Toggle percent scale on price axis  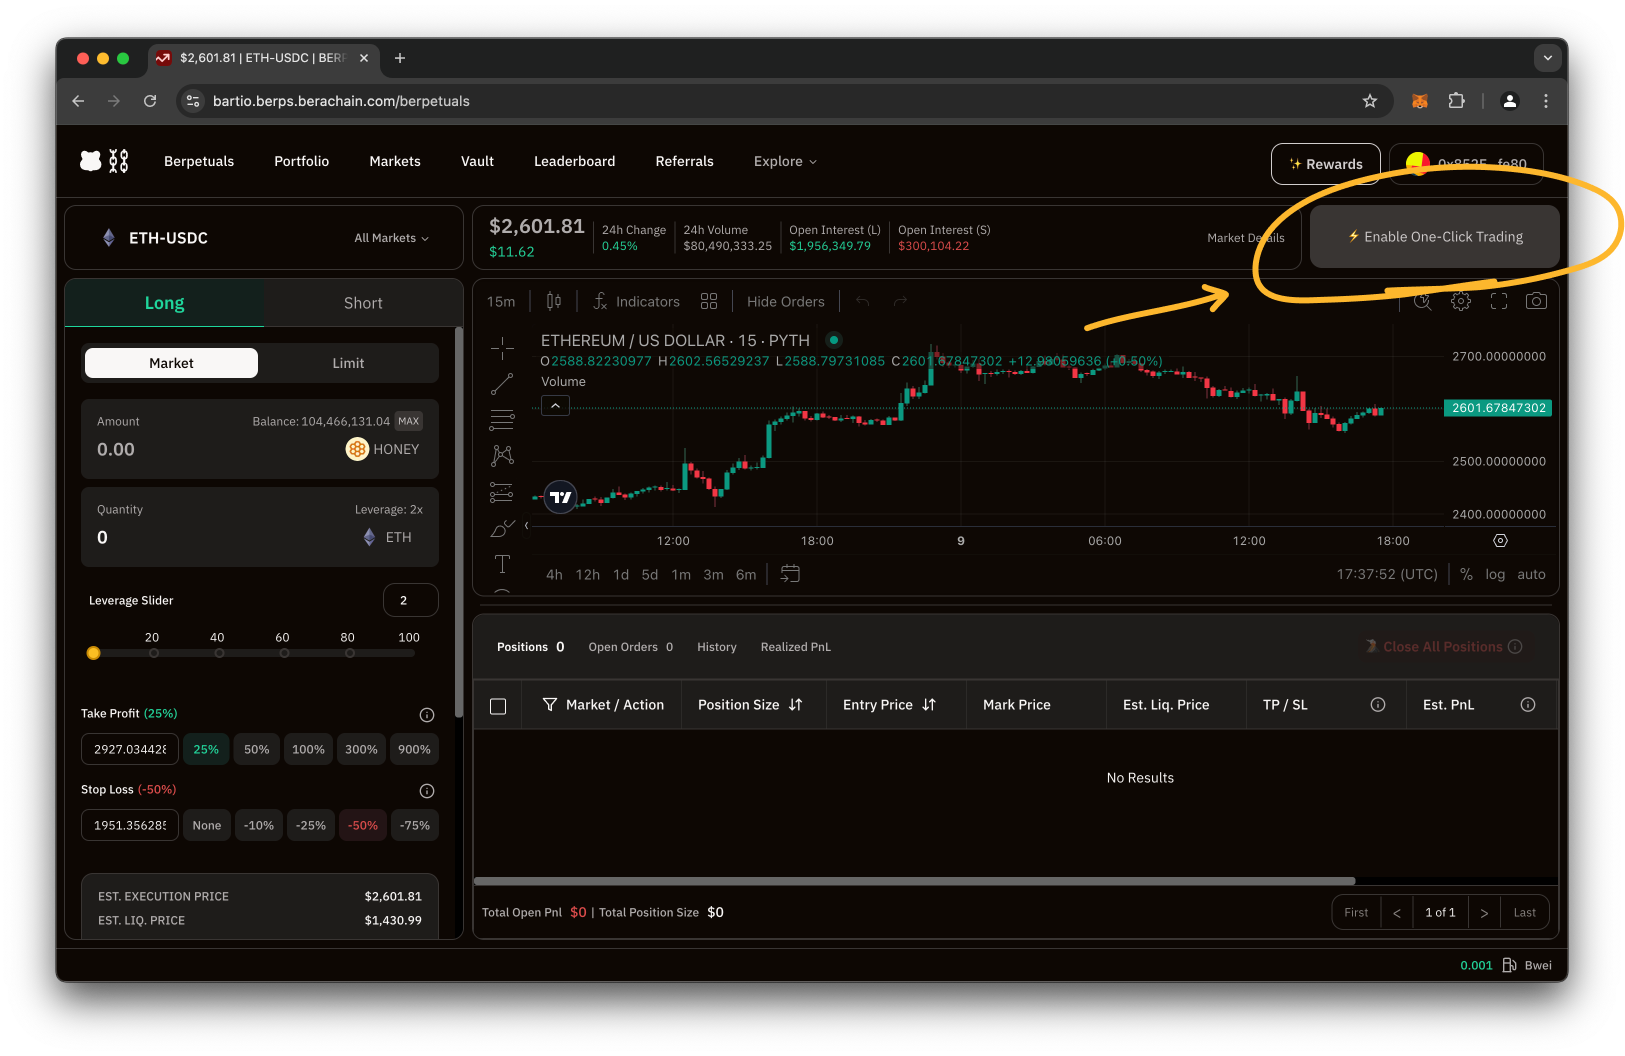tap(1466, 574)
